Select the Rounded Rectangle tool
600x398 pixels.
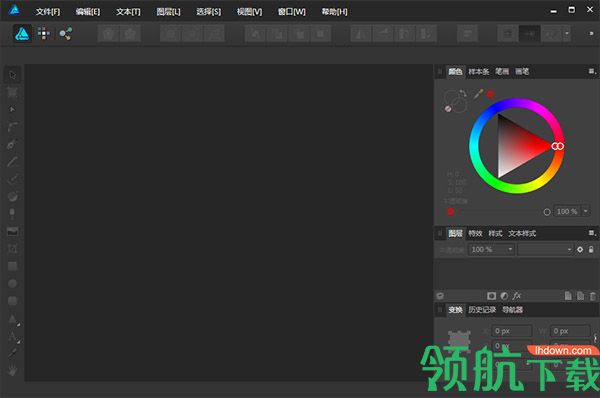[12, 301]
